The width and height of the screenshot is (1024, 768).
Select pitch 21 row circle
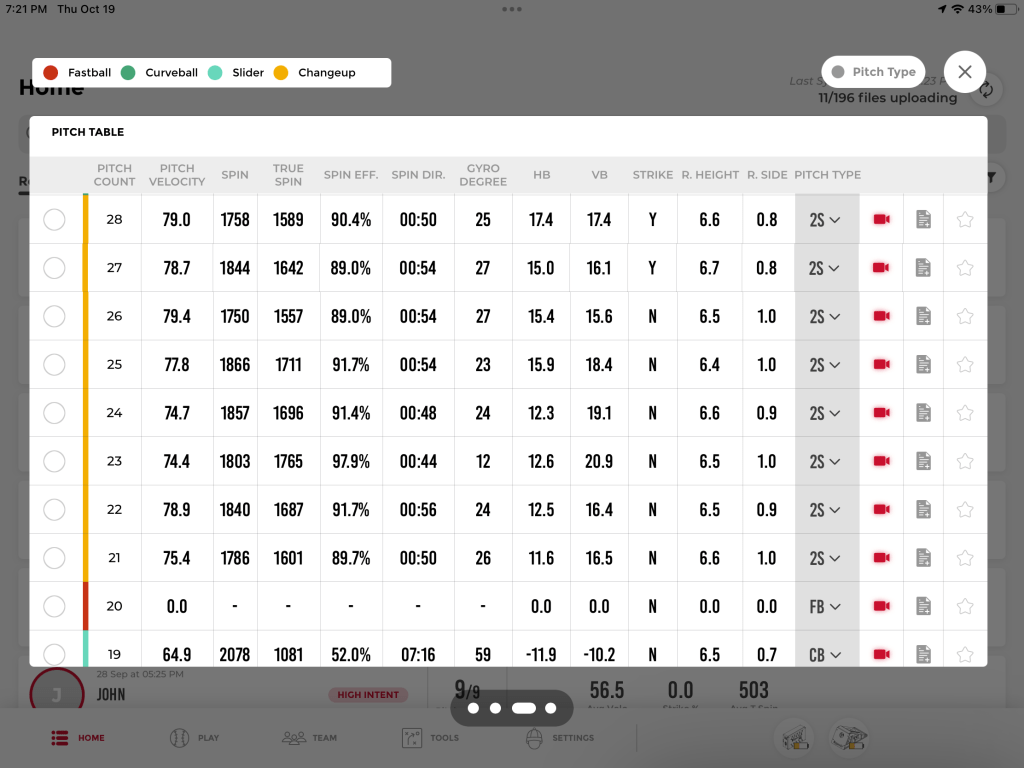[55, 558]
